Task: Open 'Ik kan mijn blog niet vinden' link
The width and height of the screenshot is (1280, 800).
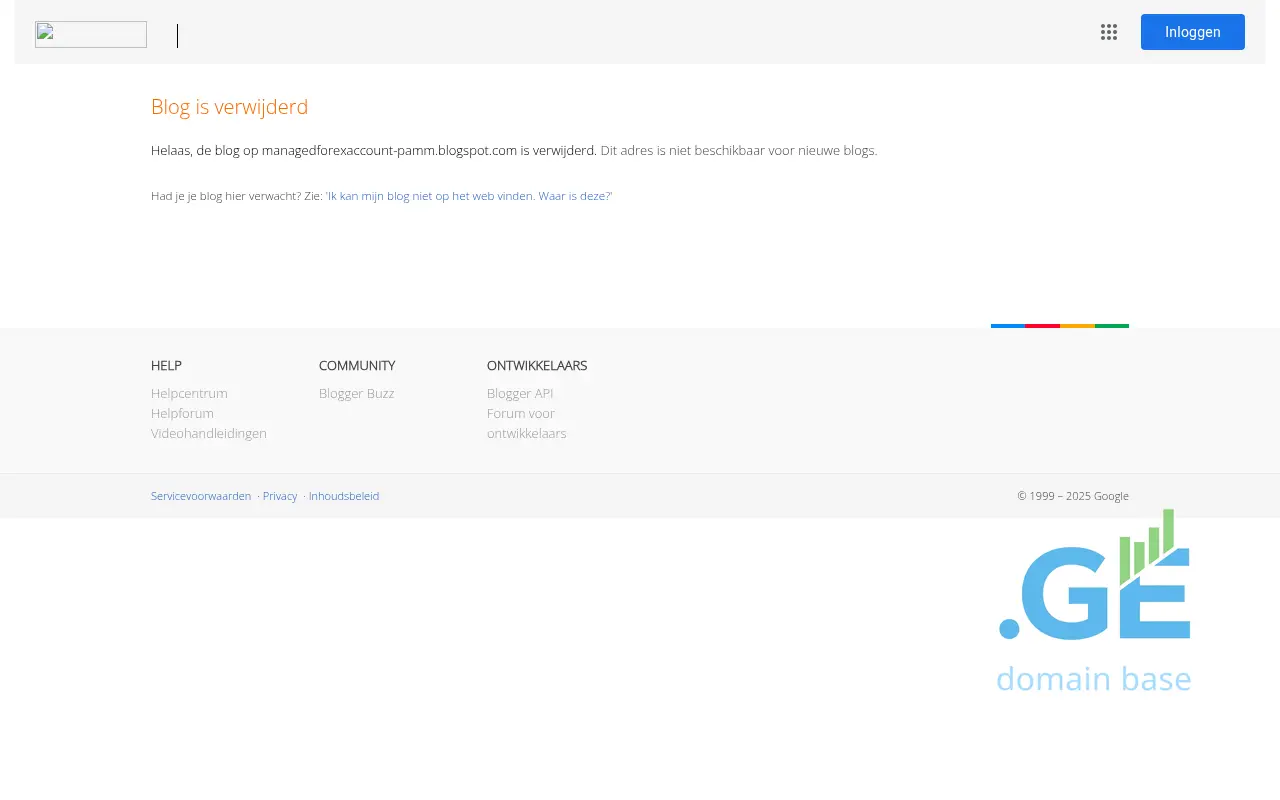Action: point(469,196)
